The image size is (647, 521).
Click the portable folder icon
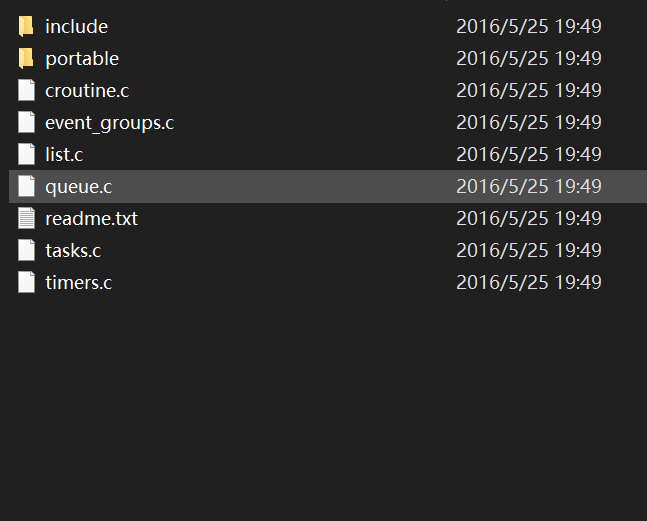click(x=26, y=59)
